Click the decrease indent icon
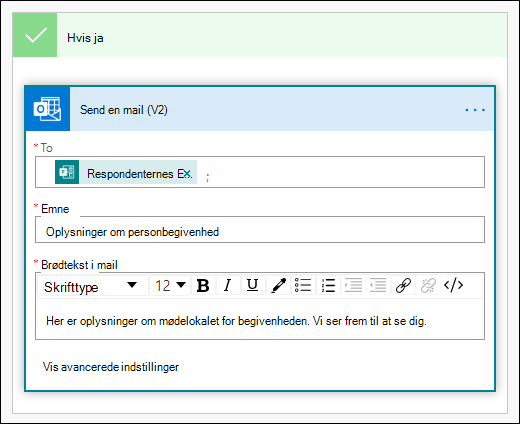 click(378, 286)
